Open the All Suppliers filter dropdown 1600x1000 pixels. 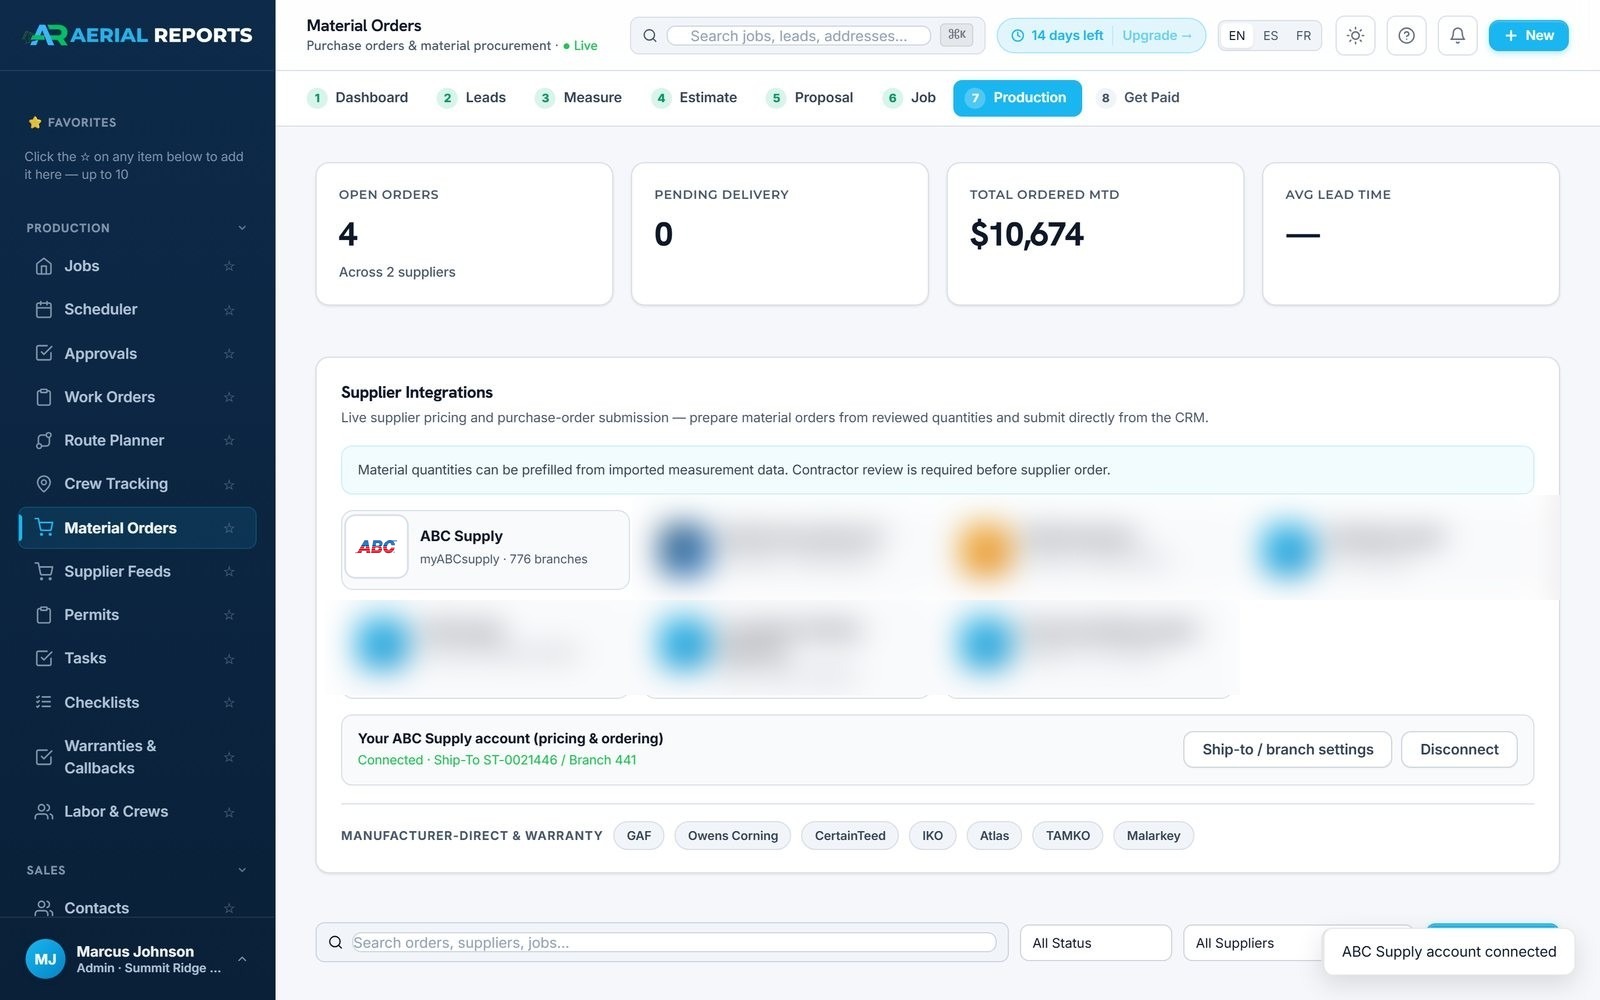[x=1297, y=943]
